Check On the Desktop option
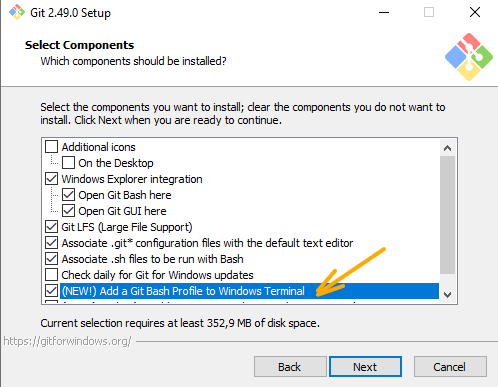Viewport: 498px width, 387px height. click(68, 163)
